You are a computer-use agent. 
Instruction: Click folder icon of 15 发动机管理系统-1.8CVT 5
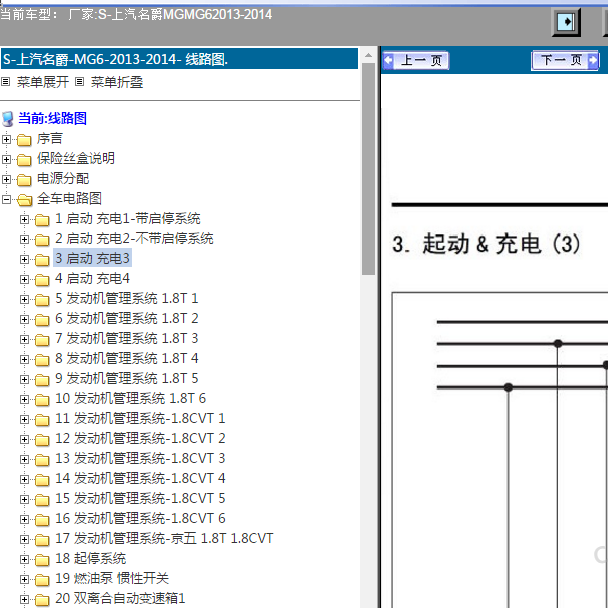[42, 499]
